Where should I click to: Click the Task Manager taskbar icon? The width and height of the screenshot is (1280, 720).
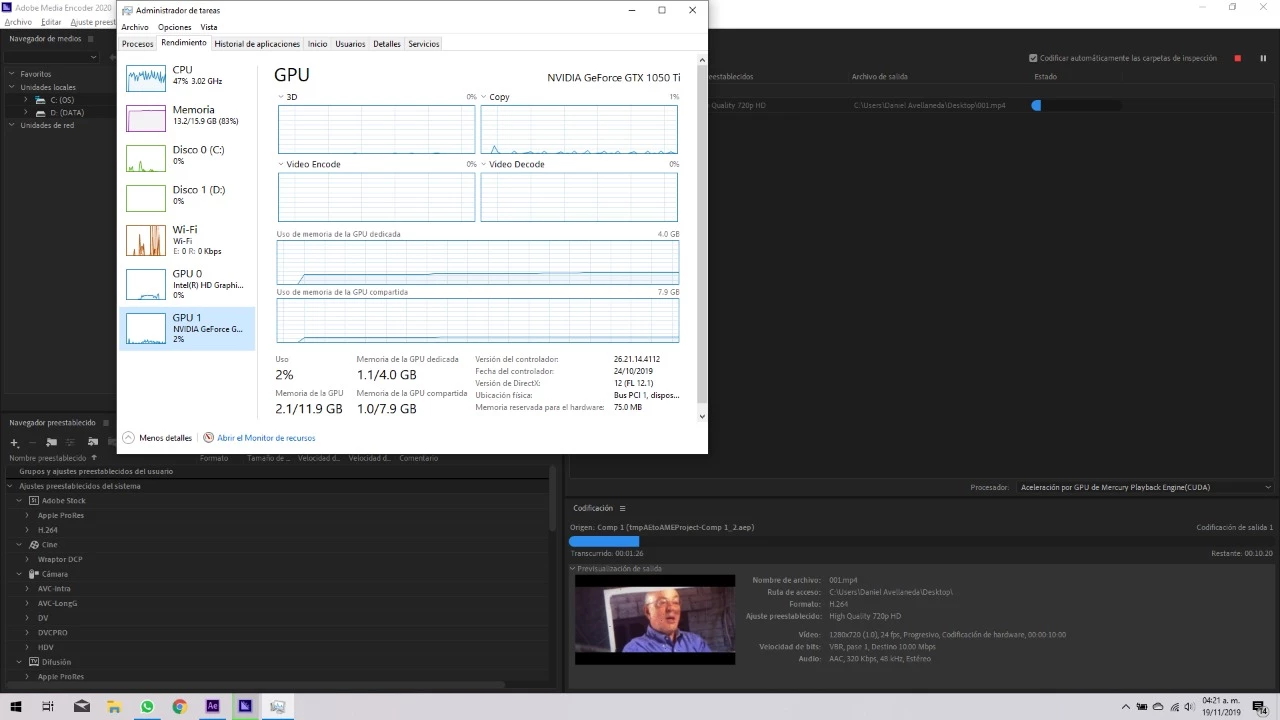(x=278, y=706)
